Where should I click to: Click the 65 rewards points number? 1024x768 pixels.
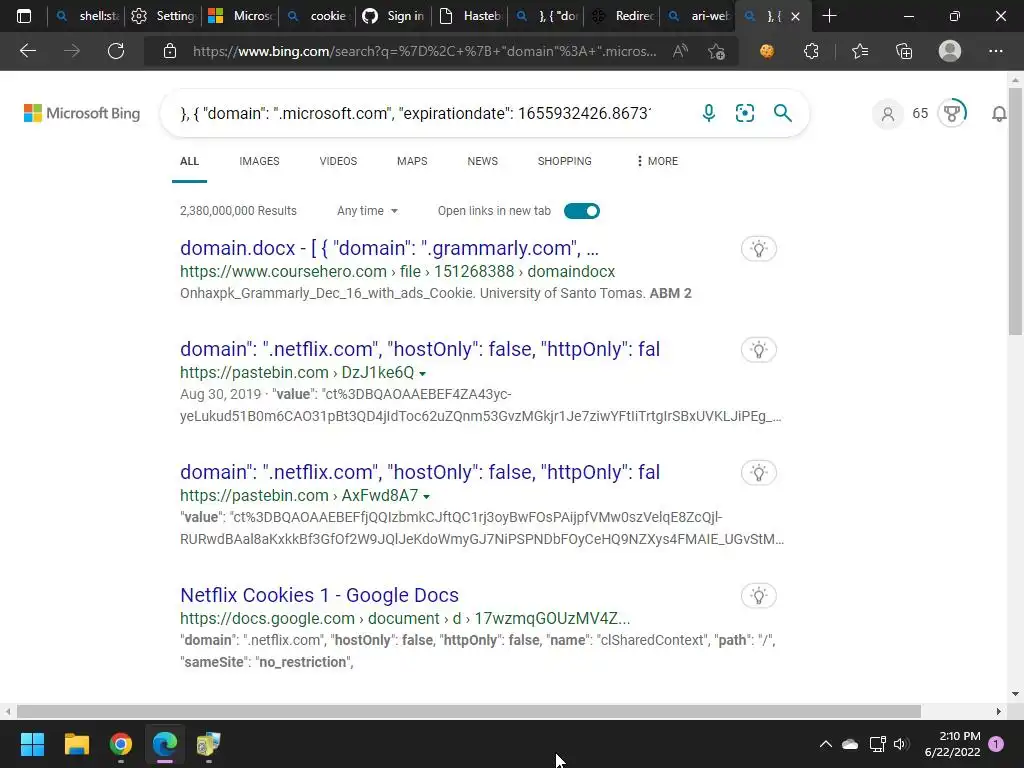[920, 114]
